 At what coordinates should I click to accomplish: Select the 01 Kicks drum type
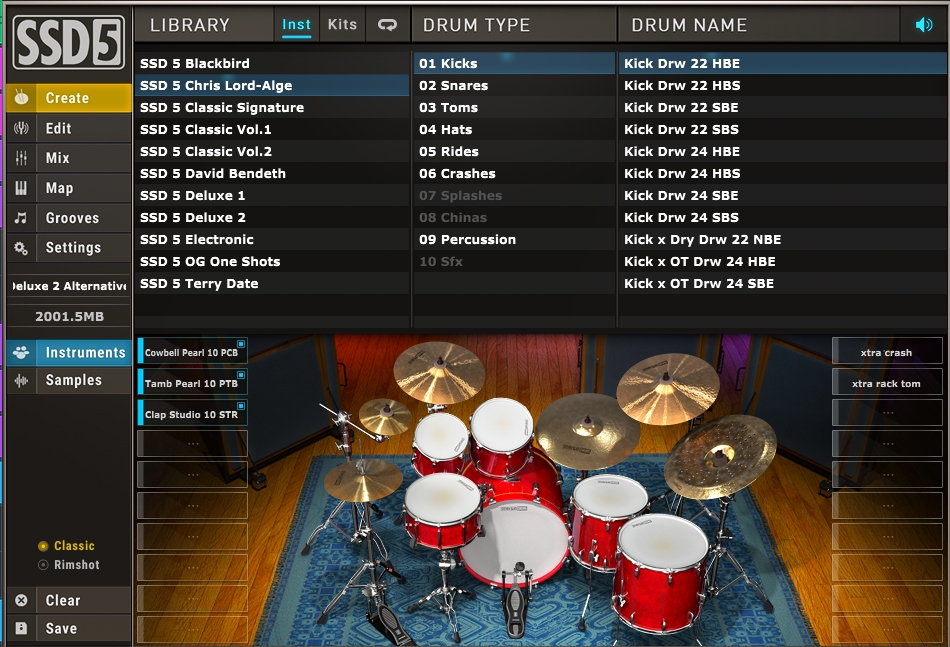pos(514,63)
